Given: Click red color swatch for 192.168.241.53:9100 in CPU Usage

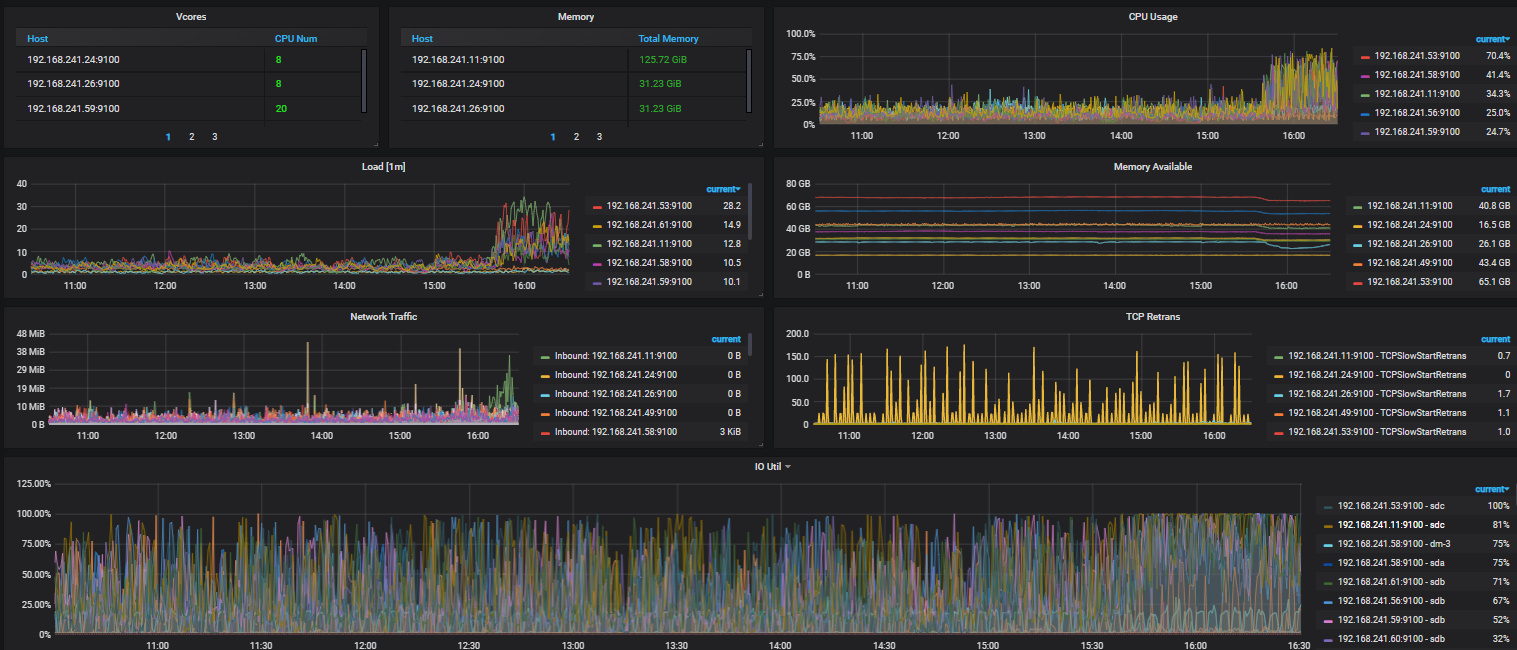Looking at the screenshot, I should [1364, 57].
